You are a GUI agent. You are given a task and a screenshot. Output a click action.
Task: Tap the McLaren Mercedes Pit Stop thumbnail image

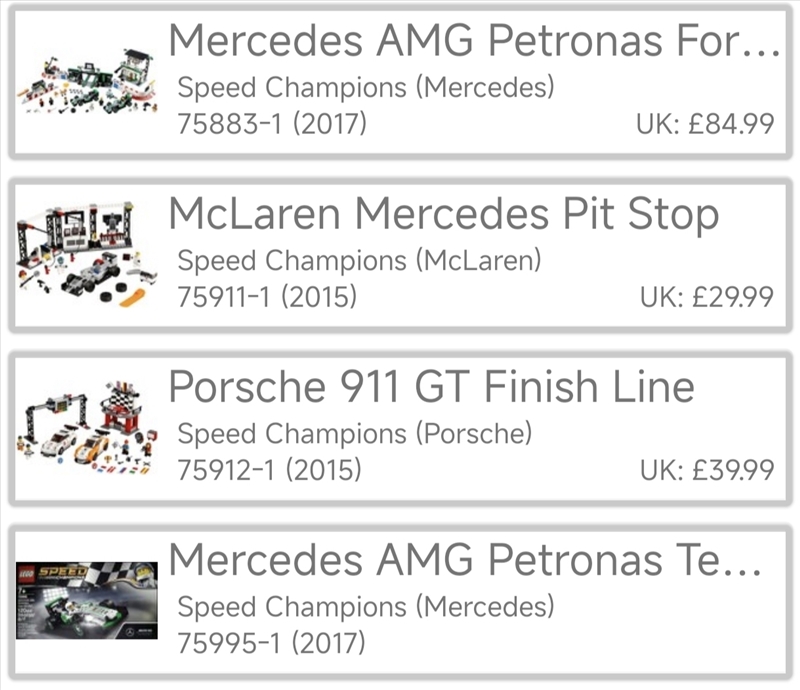pyautogui.click(x=87, y=255)
